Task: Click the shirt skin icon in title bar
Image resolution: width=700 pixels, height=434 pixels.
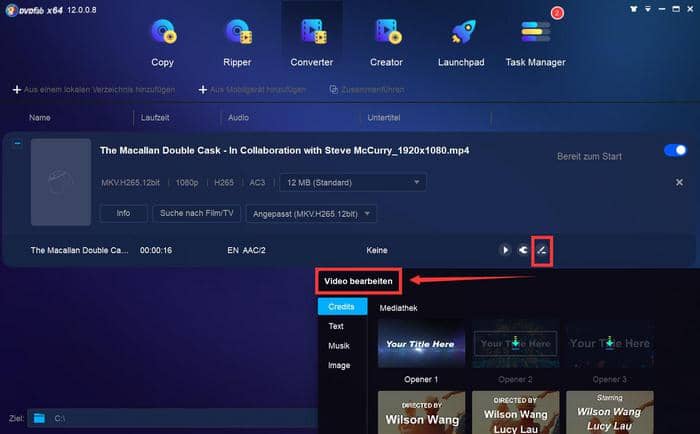Action: (633, 9)
